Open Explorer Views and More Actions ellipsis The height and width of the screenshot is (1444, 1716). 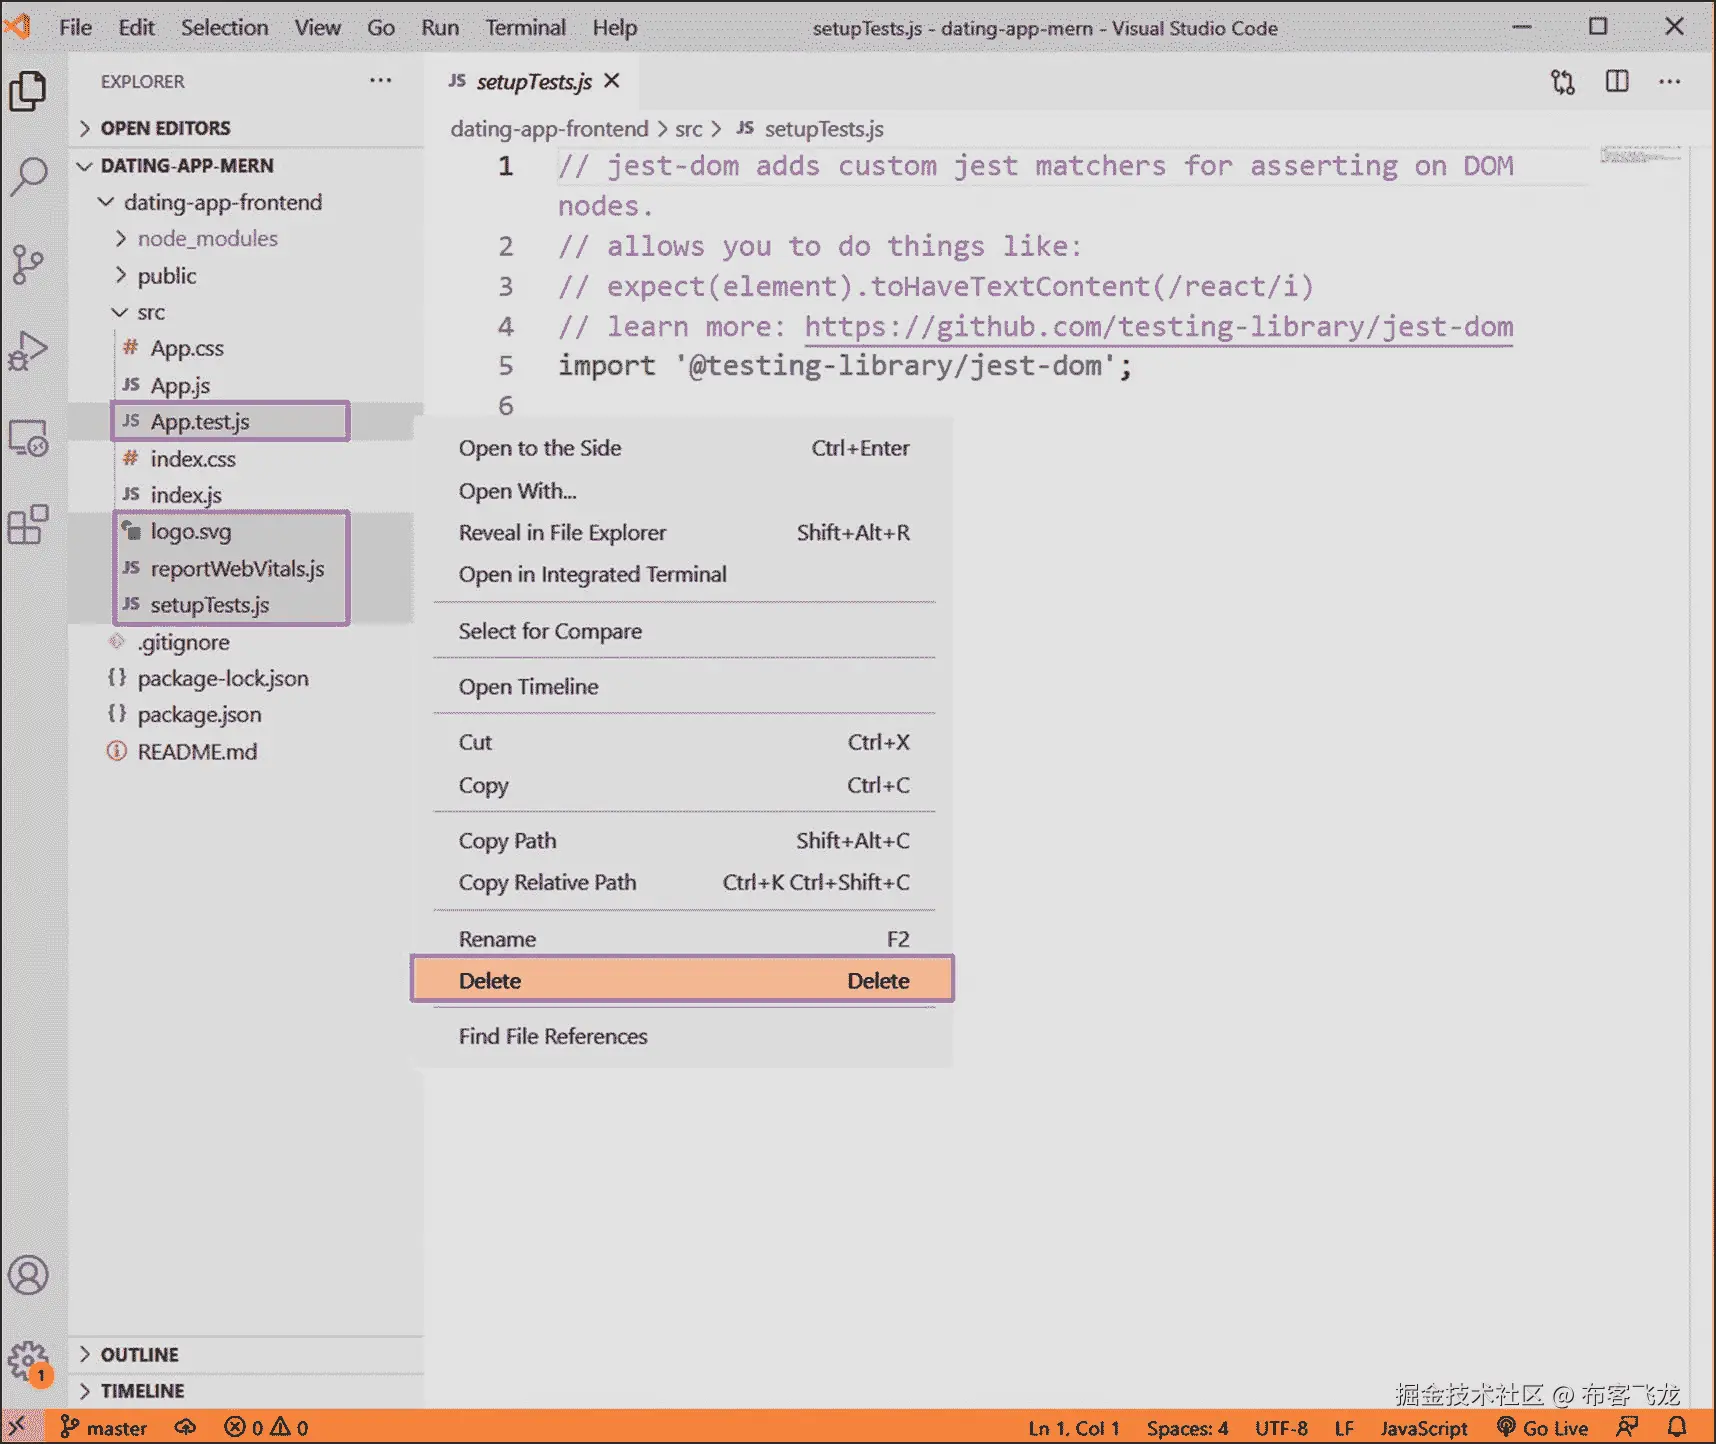pyautogui.click(x=381, y=80)
